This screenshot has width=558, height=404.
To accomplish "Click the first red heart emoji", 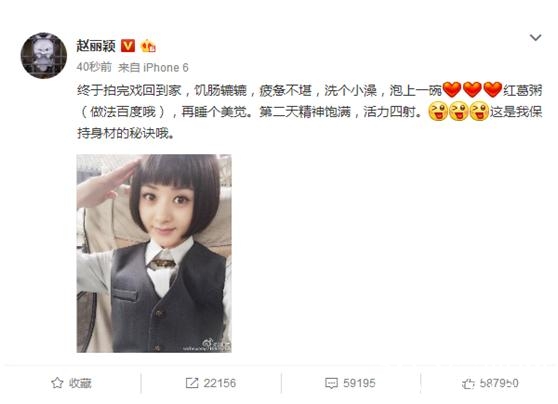I will coord(452,90).
